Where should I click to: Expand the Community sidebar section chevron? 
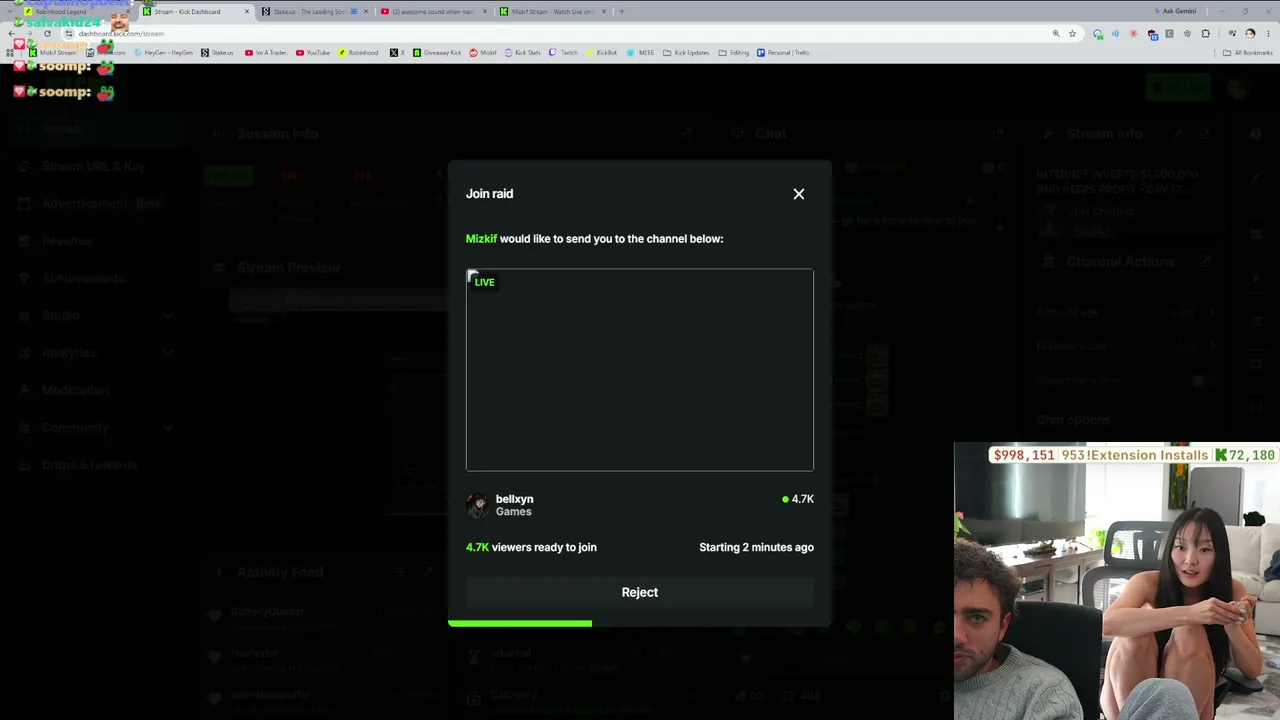coord(167,428)
